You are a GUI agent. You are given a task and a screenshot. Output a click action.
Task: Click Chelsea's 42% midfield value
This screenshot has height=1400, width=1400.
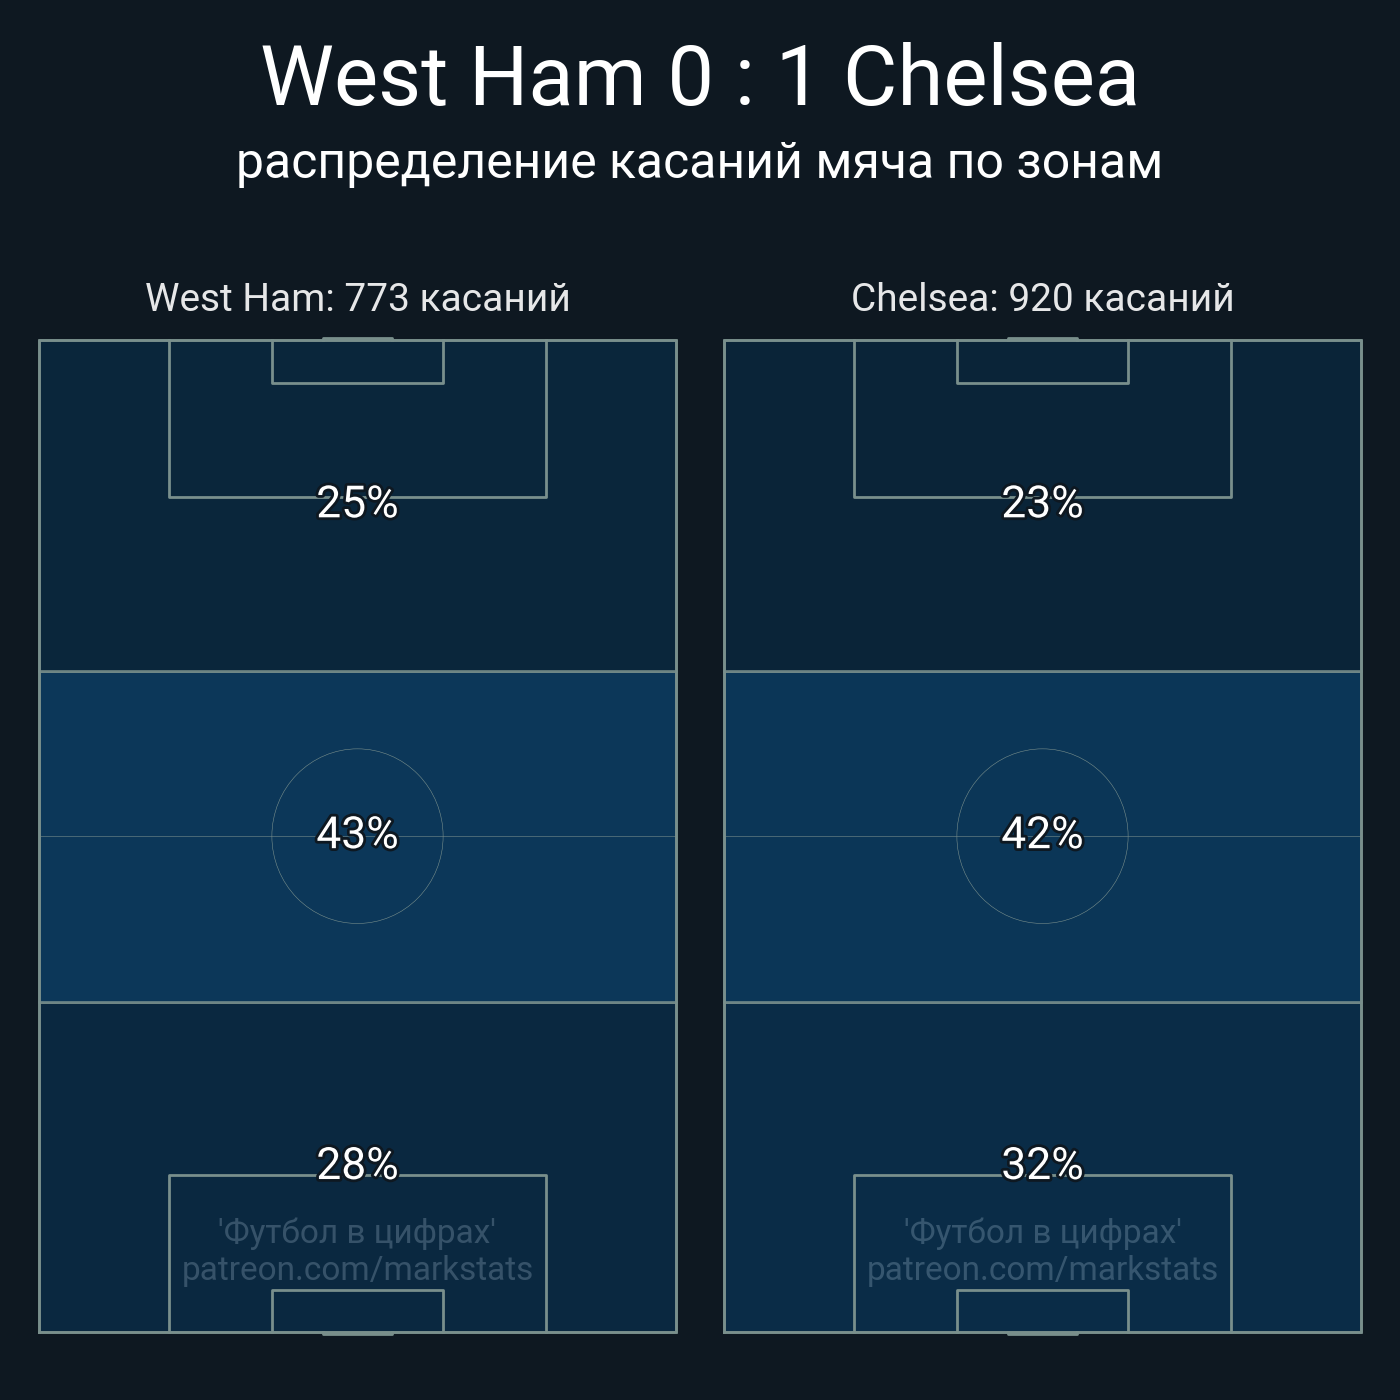coord(1042,833)
